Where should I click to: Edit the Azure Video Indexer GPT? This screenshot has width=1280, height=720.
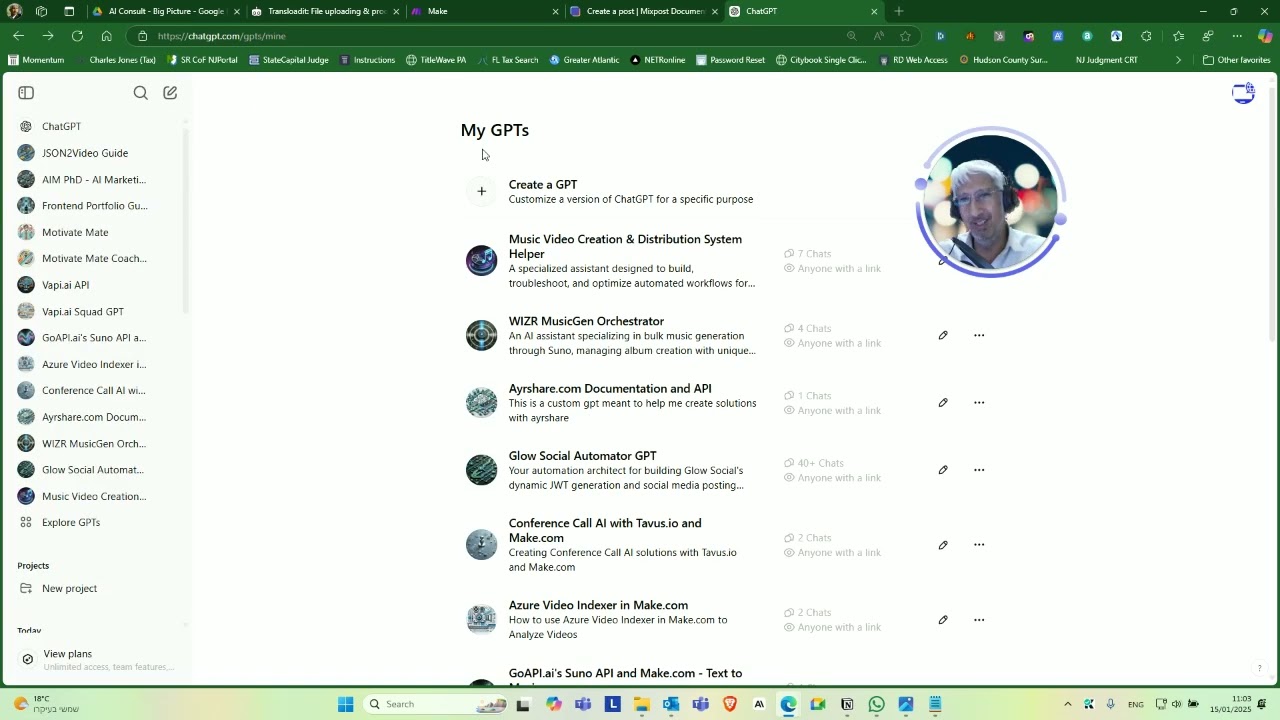click(943, 620)
